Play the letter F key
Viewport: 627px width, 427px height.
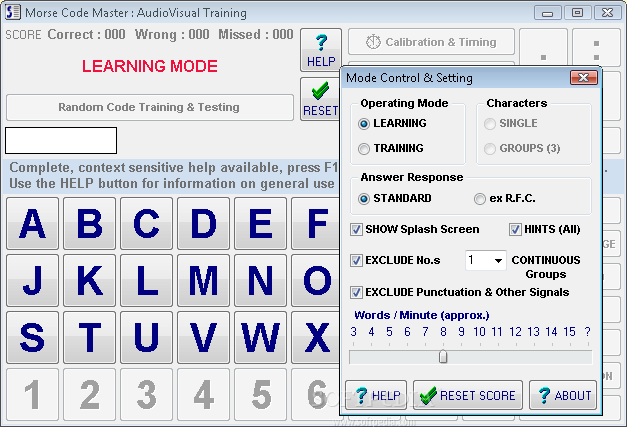tap(315, 223)
